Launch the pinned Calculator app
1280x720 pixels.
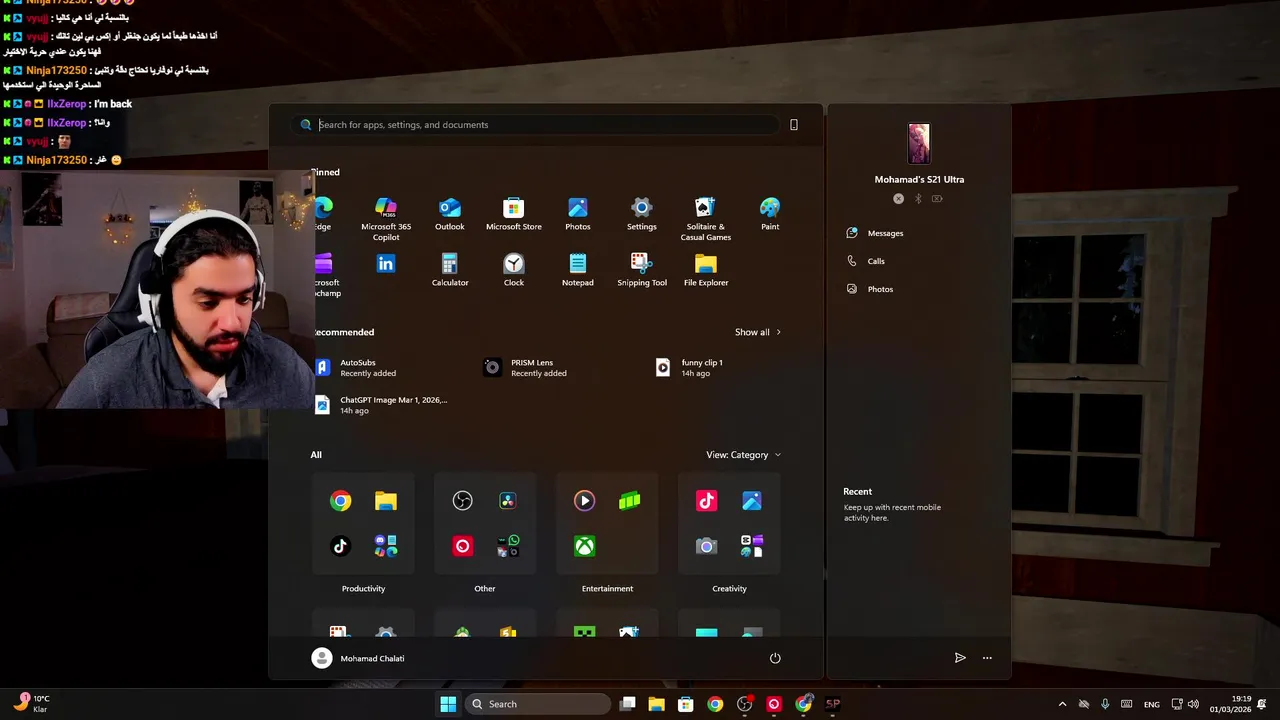pyautogui.click(x=450, y=270)
